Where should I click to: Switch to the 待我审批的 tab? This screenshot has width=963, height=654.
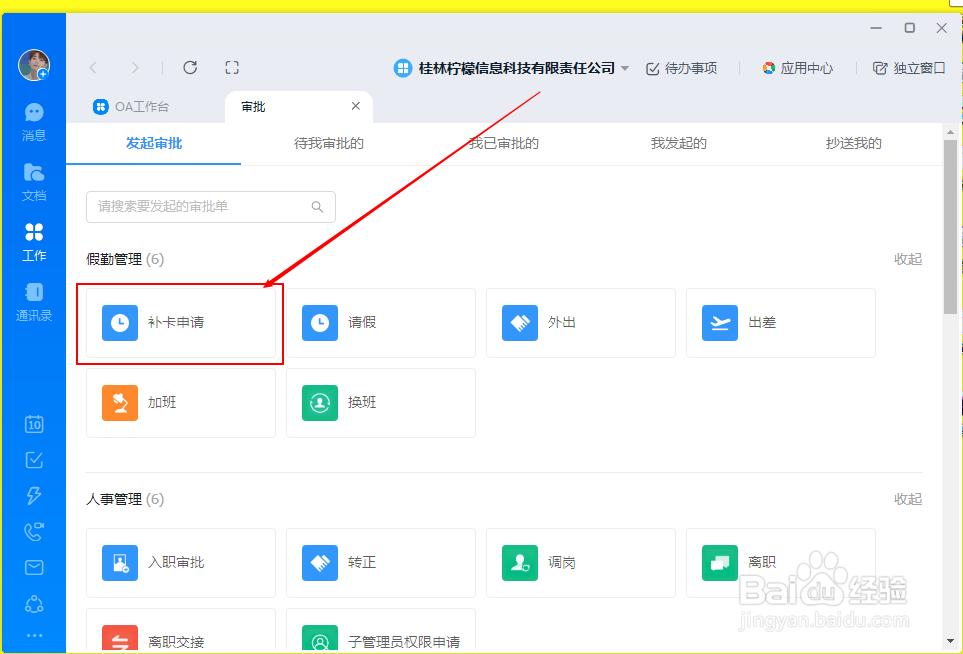328,143
